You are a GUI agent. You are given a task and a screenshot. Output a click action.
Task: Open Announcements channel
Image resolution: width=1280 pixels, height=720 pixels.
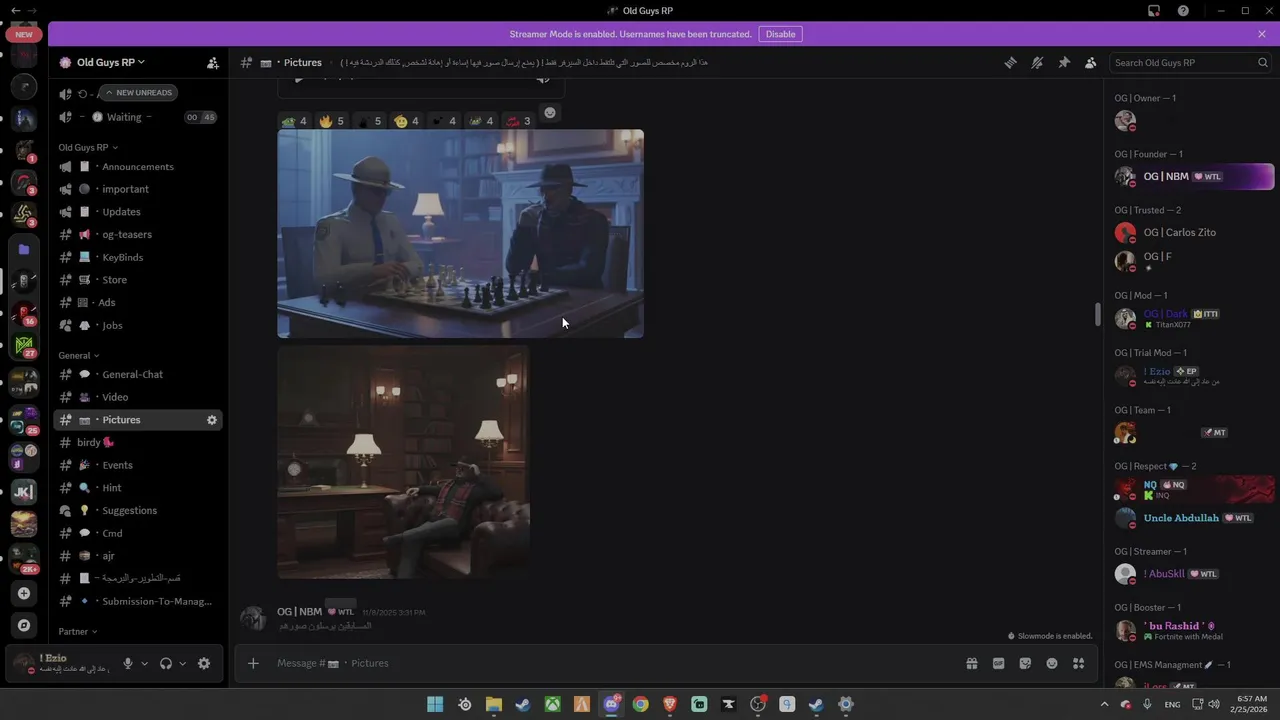137,166
